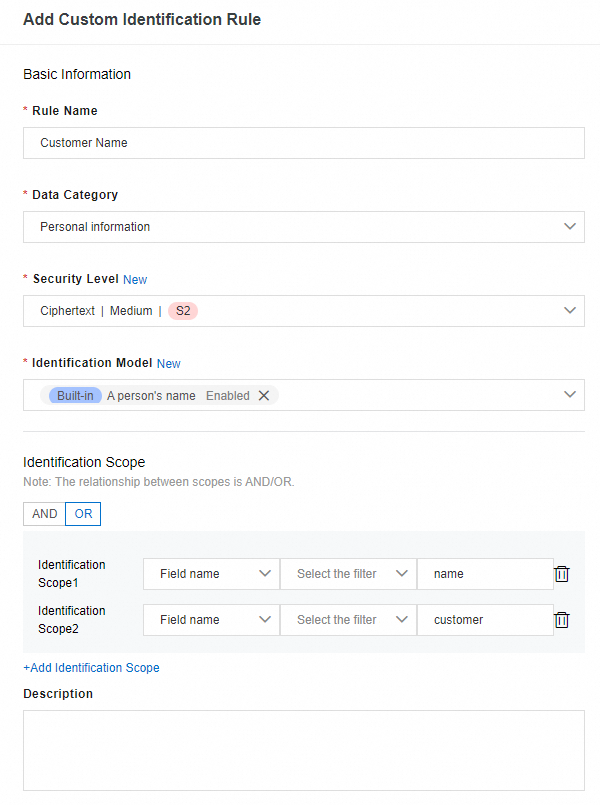Remove the 'A person's name' model tag

coord(264,396)
